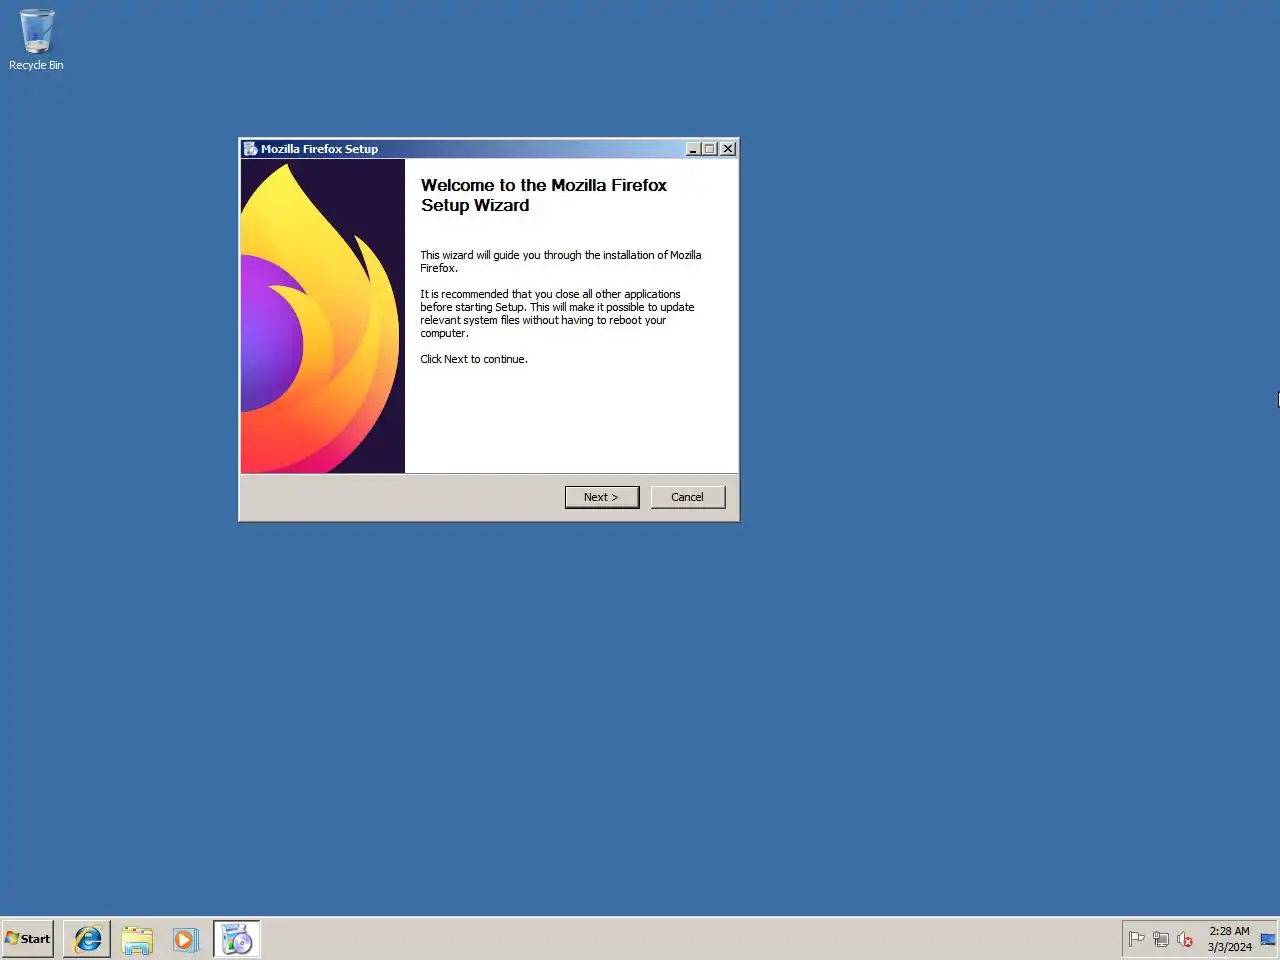Open the Recycle Bin desktop icon
Image resolution: width=1280 pixels, height=960 pixels.
point(36,40)
